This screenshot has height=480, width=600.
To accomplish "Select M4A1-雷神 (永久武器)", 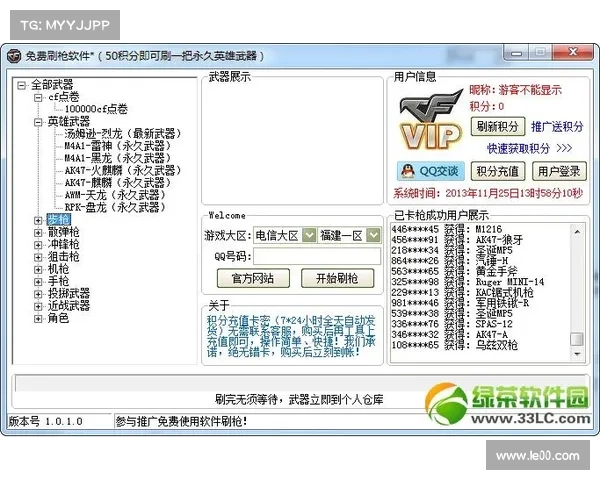I will (117, 146).
